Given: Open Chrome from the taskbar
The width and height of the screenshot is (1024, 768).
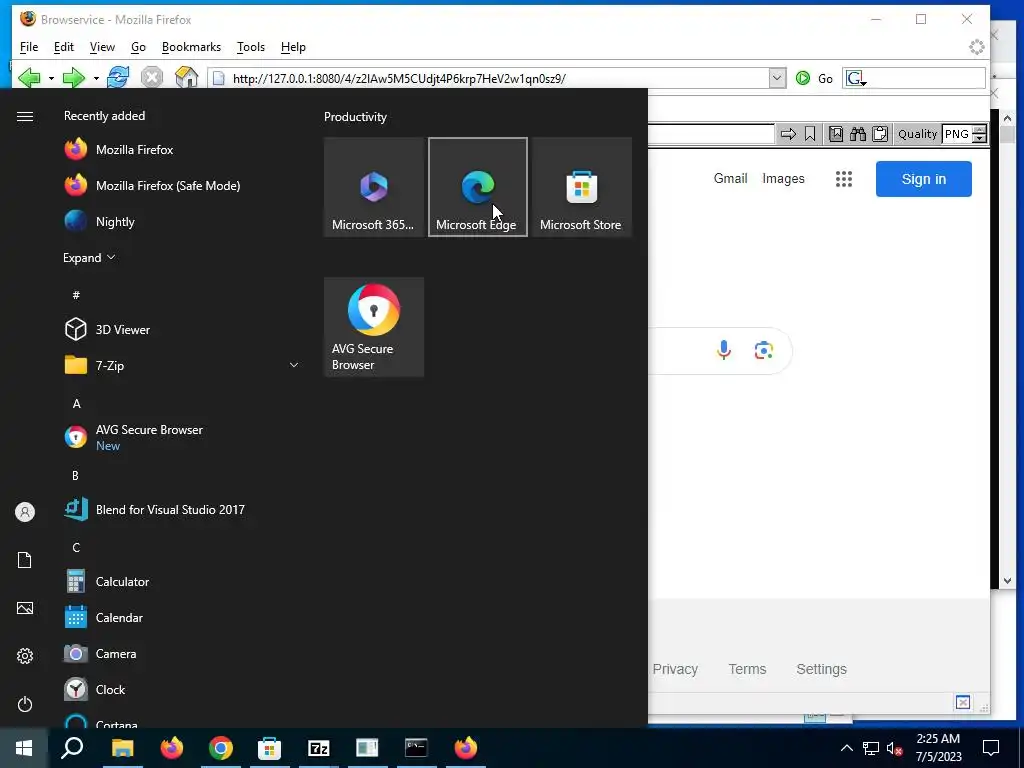Looking at the screenshot, I should pyautogui.click(x=221, y=748).
